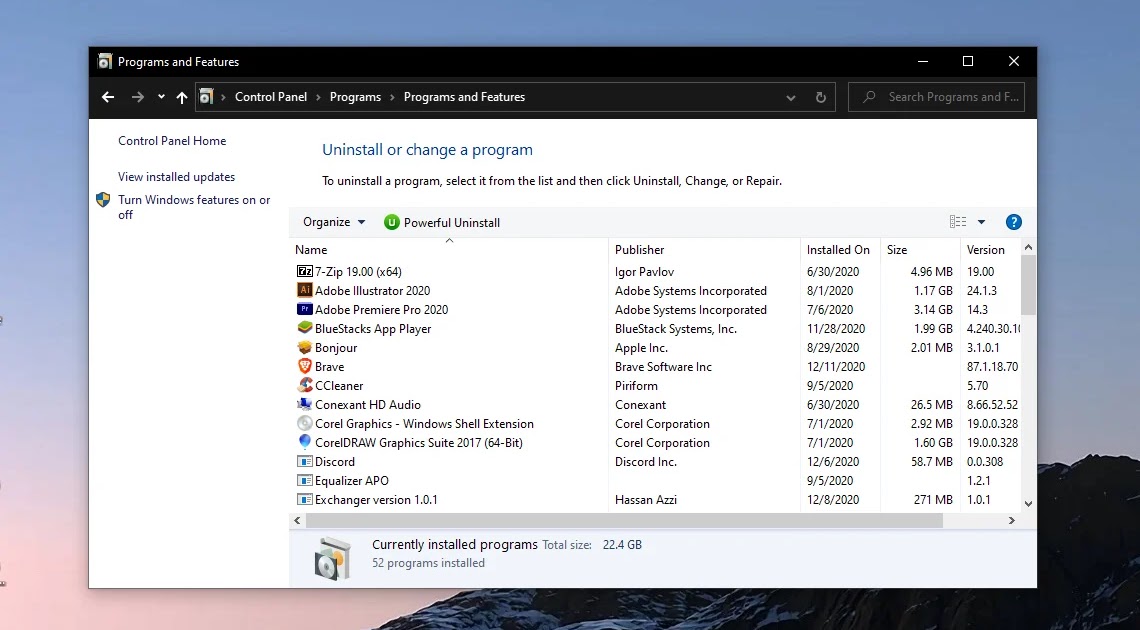Expand the chevron after Control Panel breadcrumb

(x=318, y=97)
